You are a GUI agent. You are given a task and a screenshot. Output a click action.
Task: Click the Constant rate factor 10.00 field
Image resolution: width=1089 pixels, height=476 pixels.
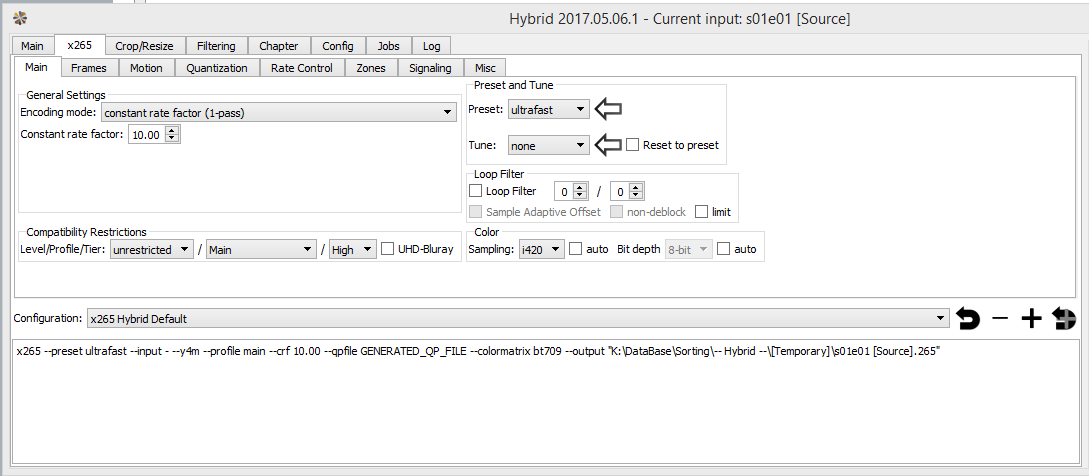coord(146,134)
